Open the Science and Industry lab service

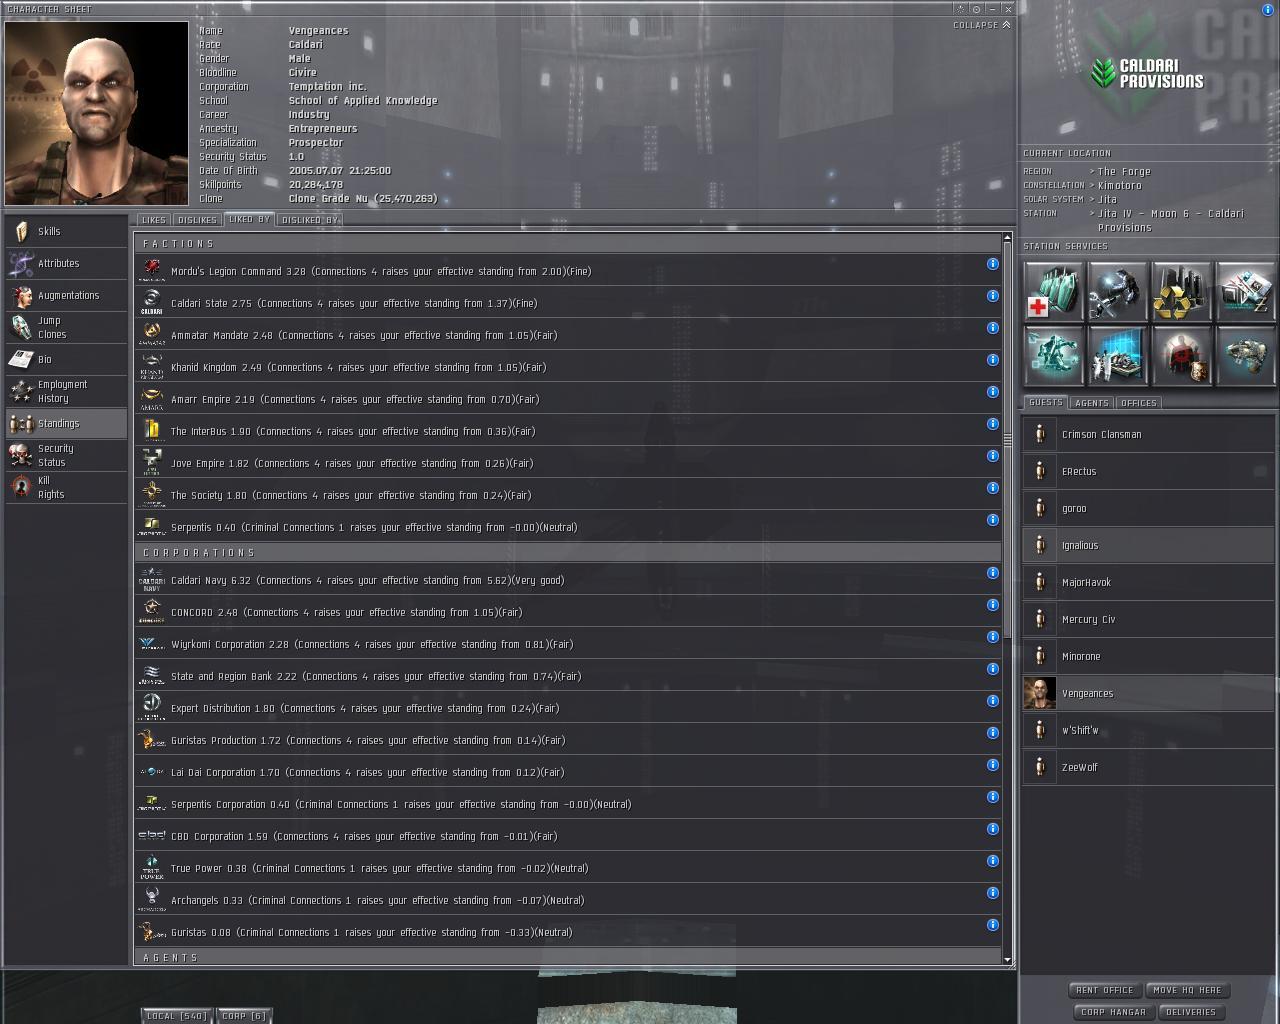pyautogui.click(x=1118, y=356)
